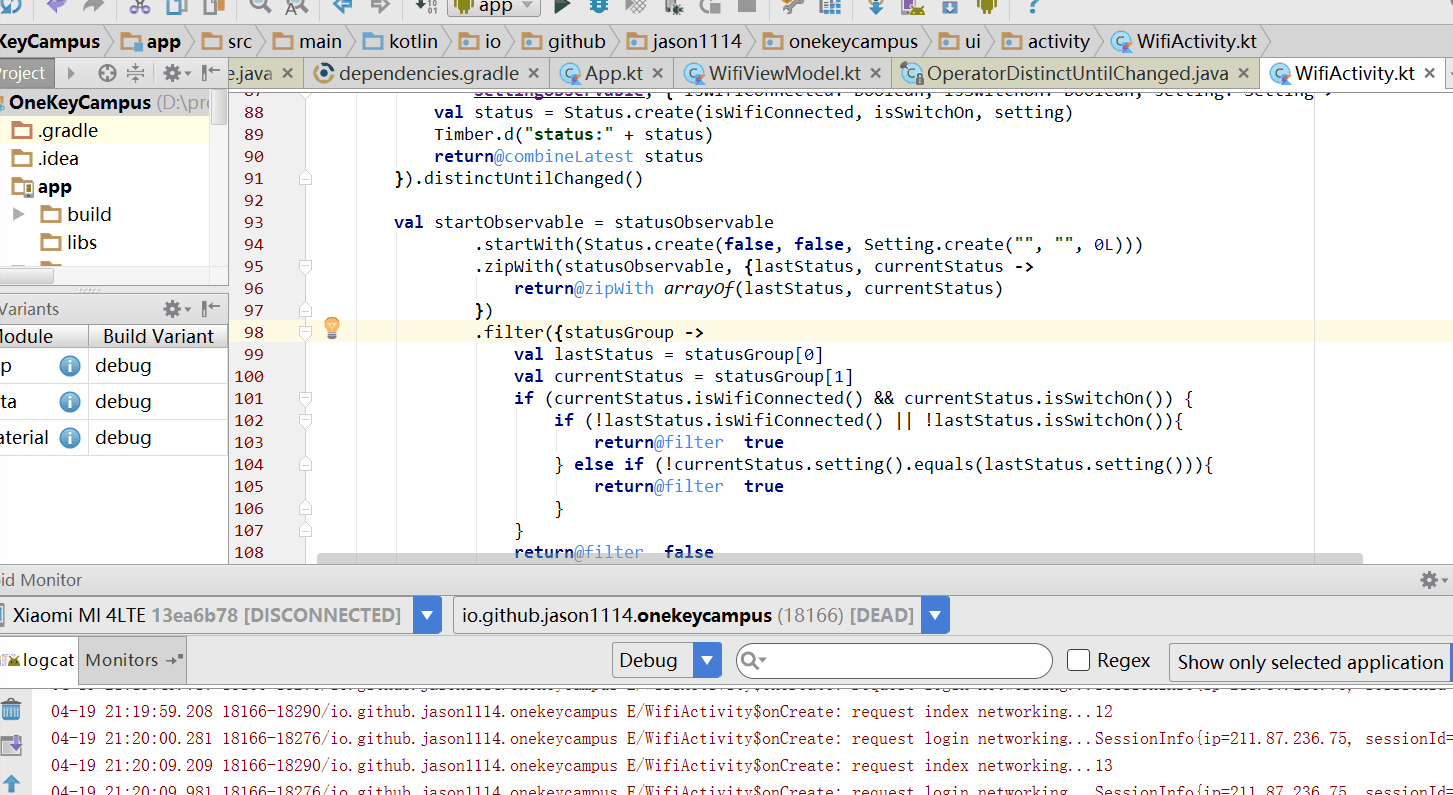1453x795 pixels.
Task: Switch to the WifiViewModel.kt tab
Action: point(783,73)
